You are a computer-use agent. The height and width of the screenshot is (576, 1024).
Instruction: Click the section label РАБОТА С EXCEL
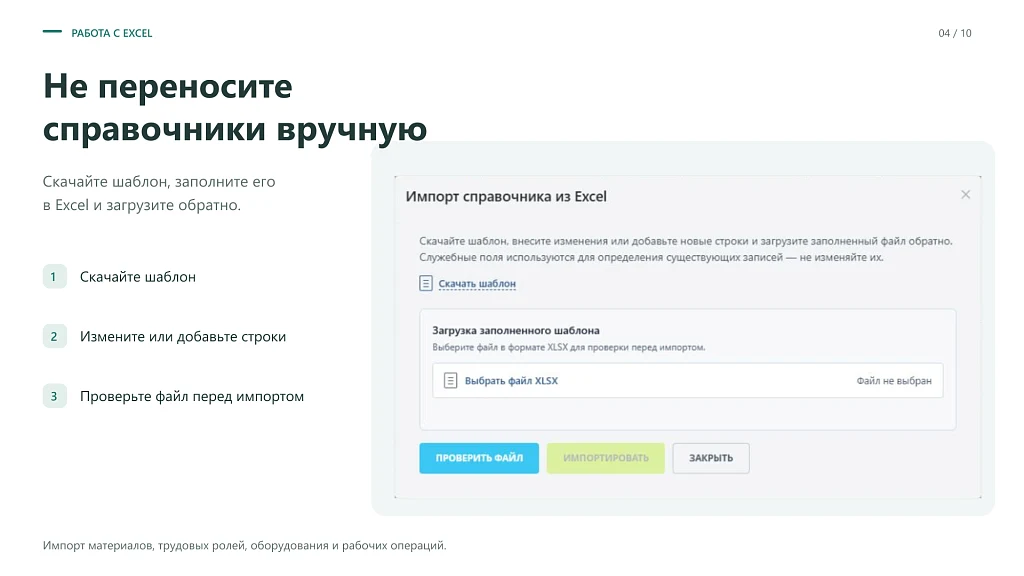[x=112, y=33]
